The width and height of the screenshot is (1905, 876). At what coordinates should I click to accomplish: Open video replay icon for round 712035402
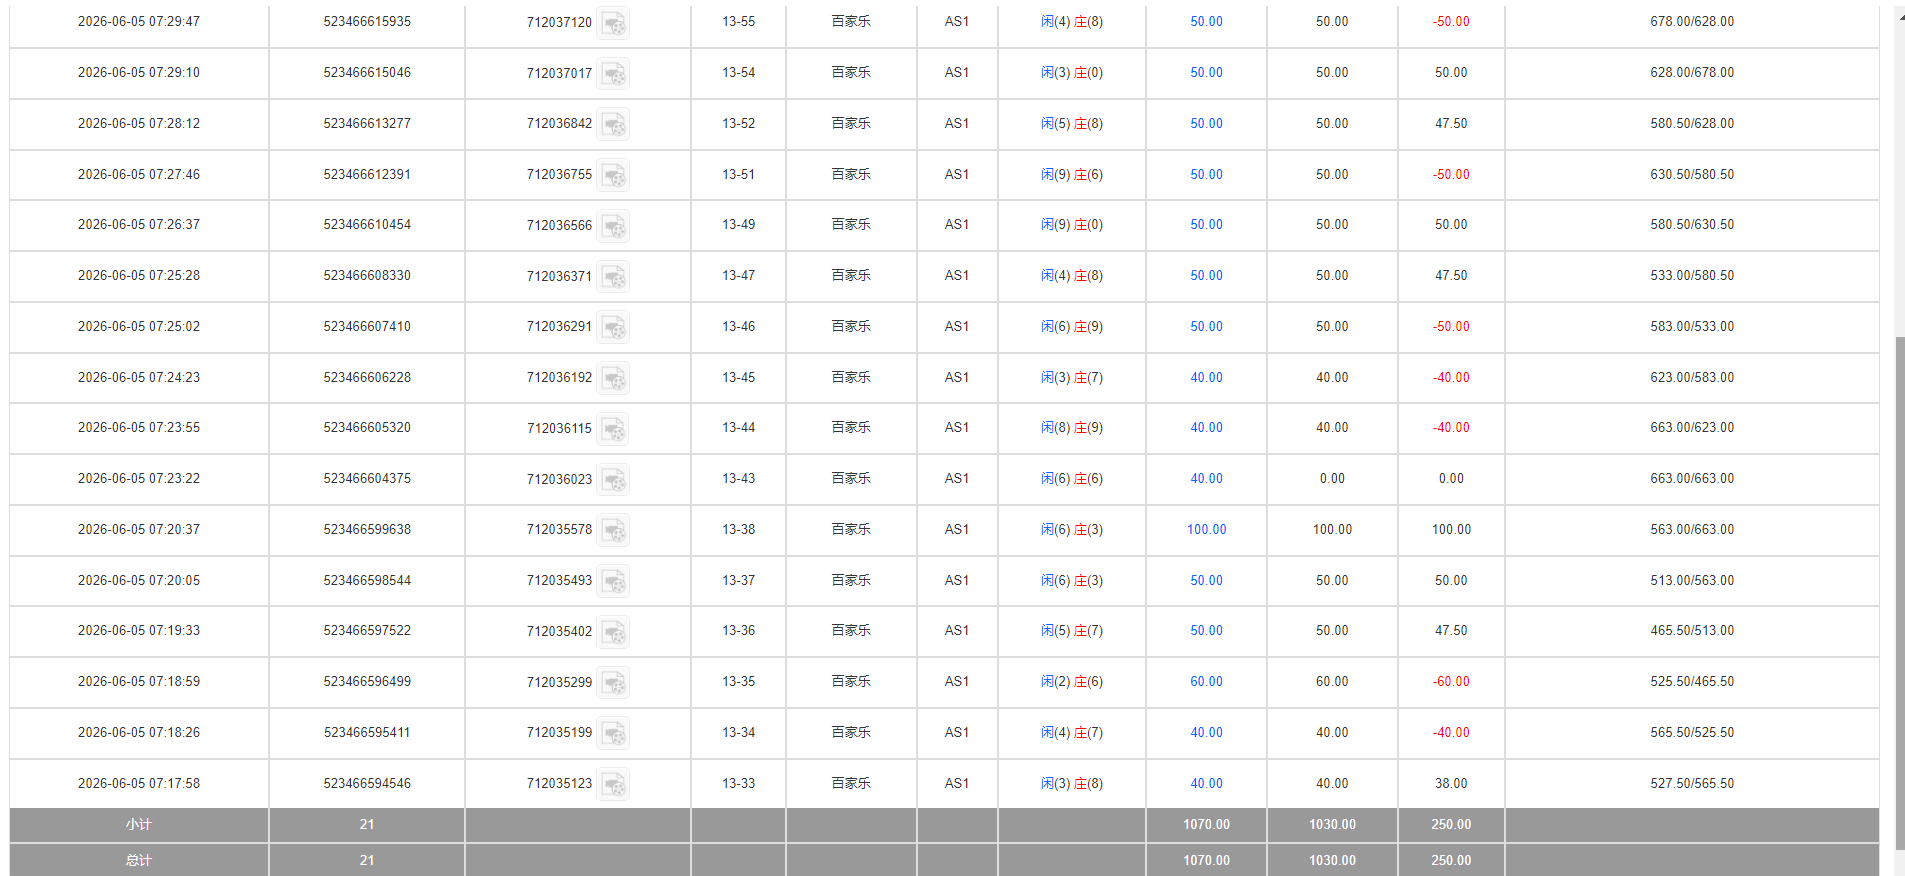(x=613, y=632)
